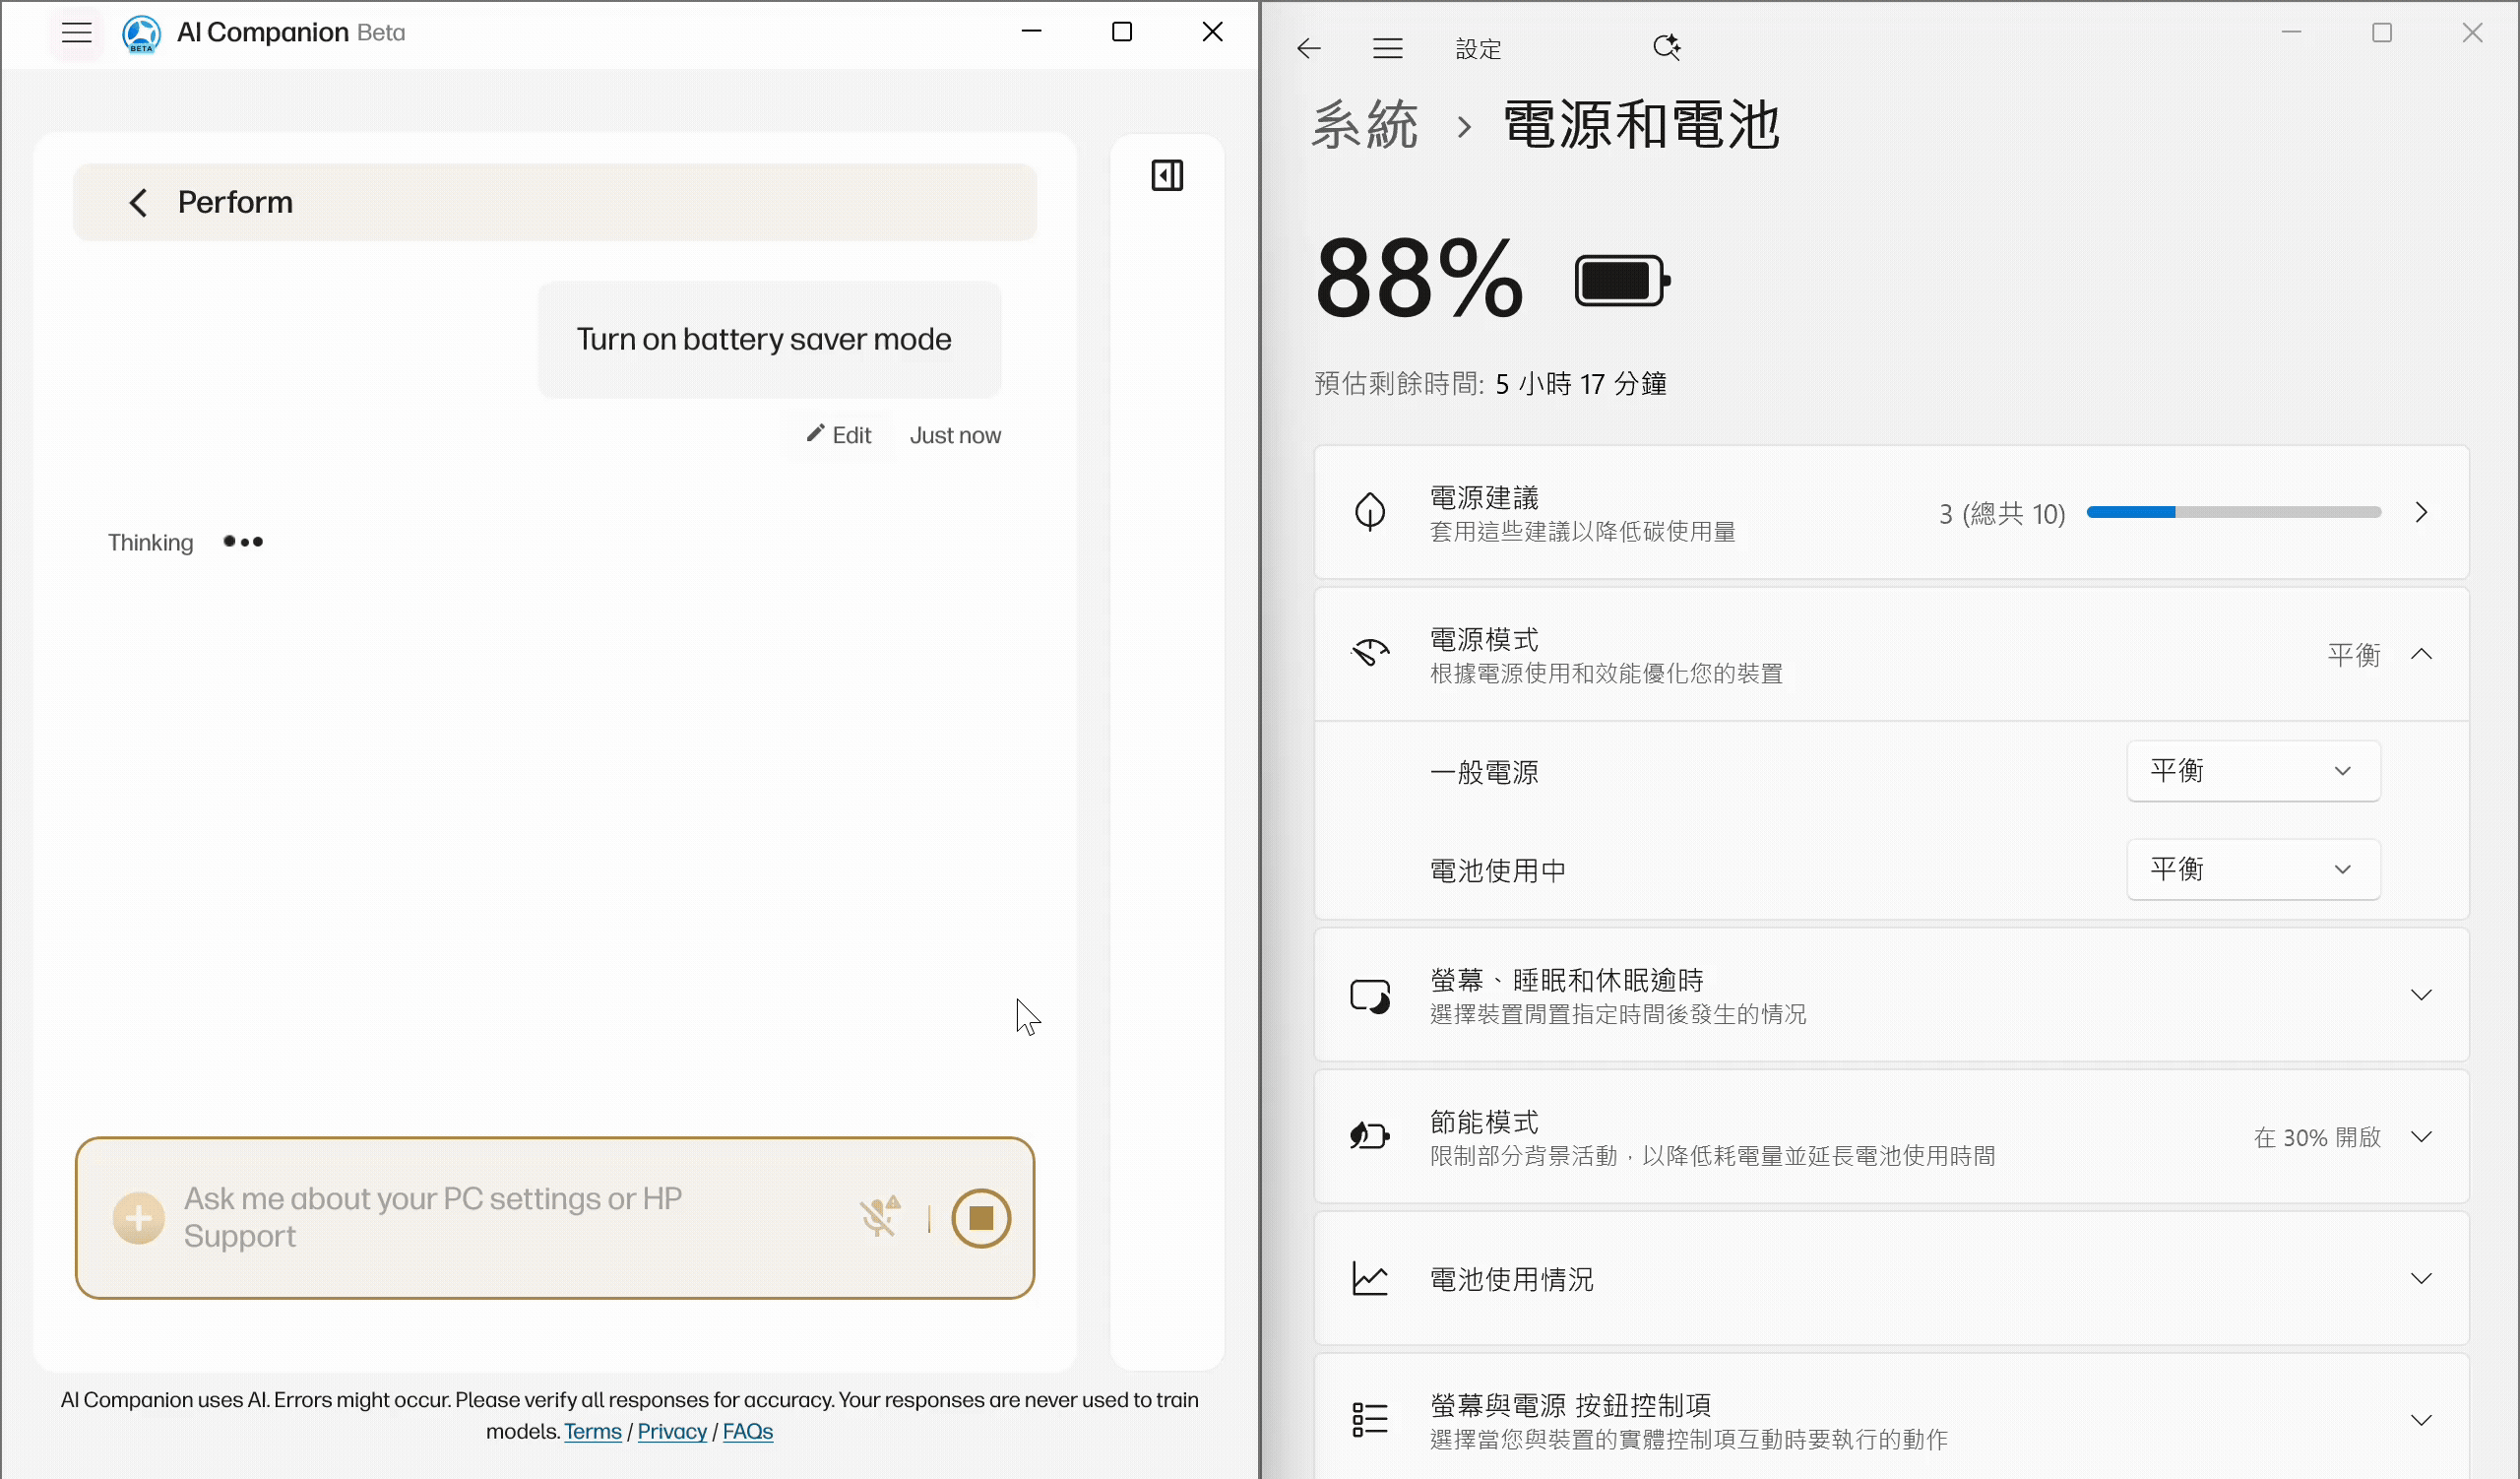The width and height of the screenshot is (2520, 1479).
Task: Click the chat input text field
Action: click(500, 1217)
